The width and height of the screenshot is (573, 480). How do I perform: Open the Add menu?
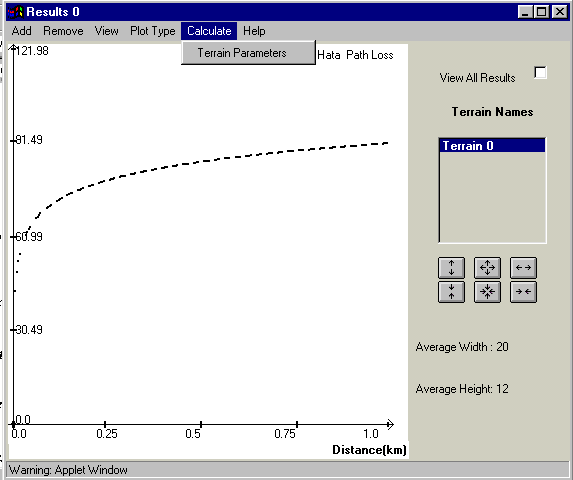pos(22,31)
